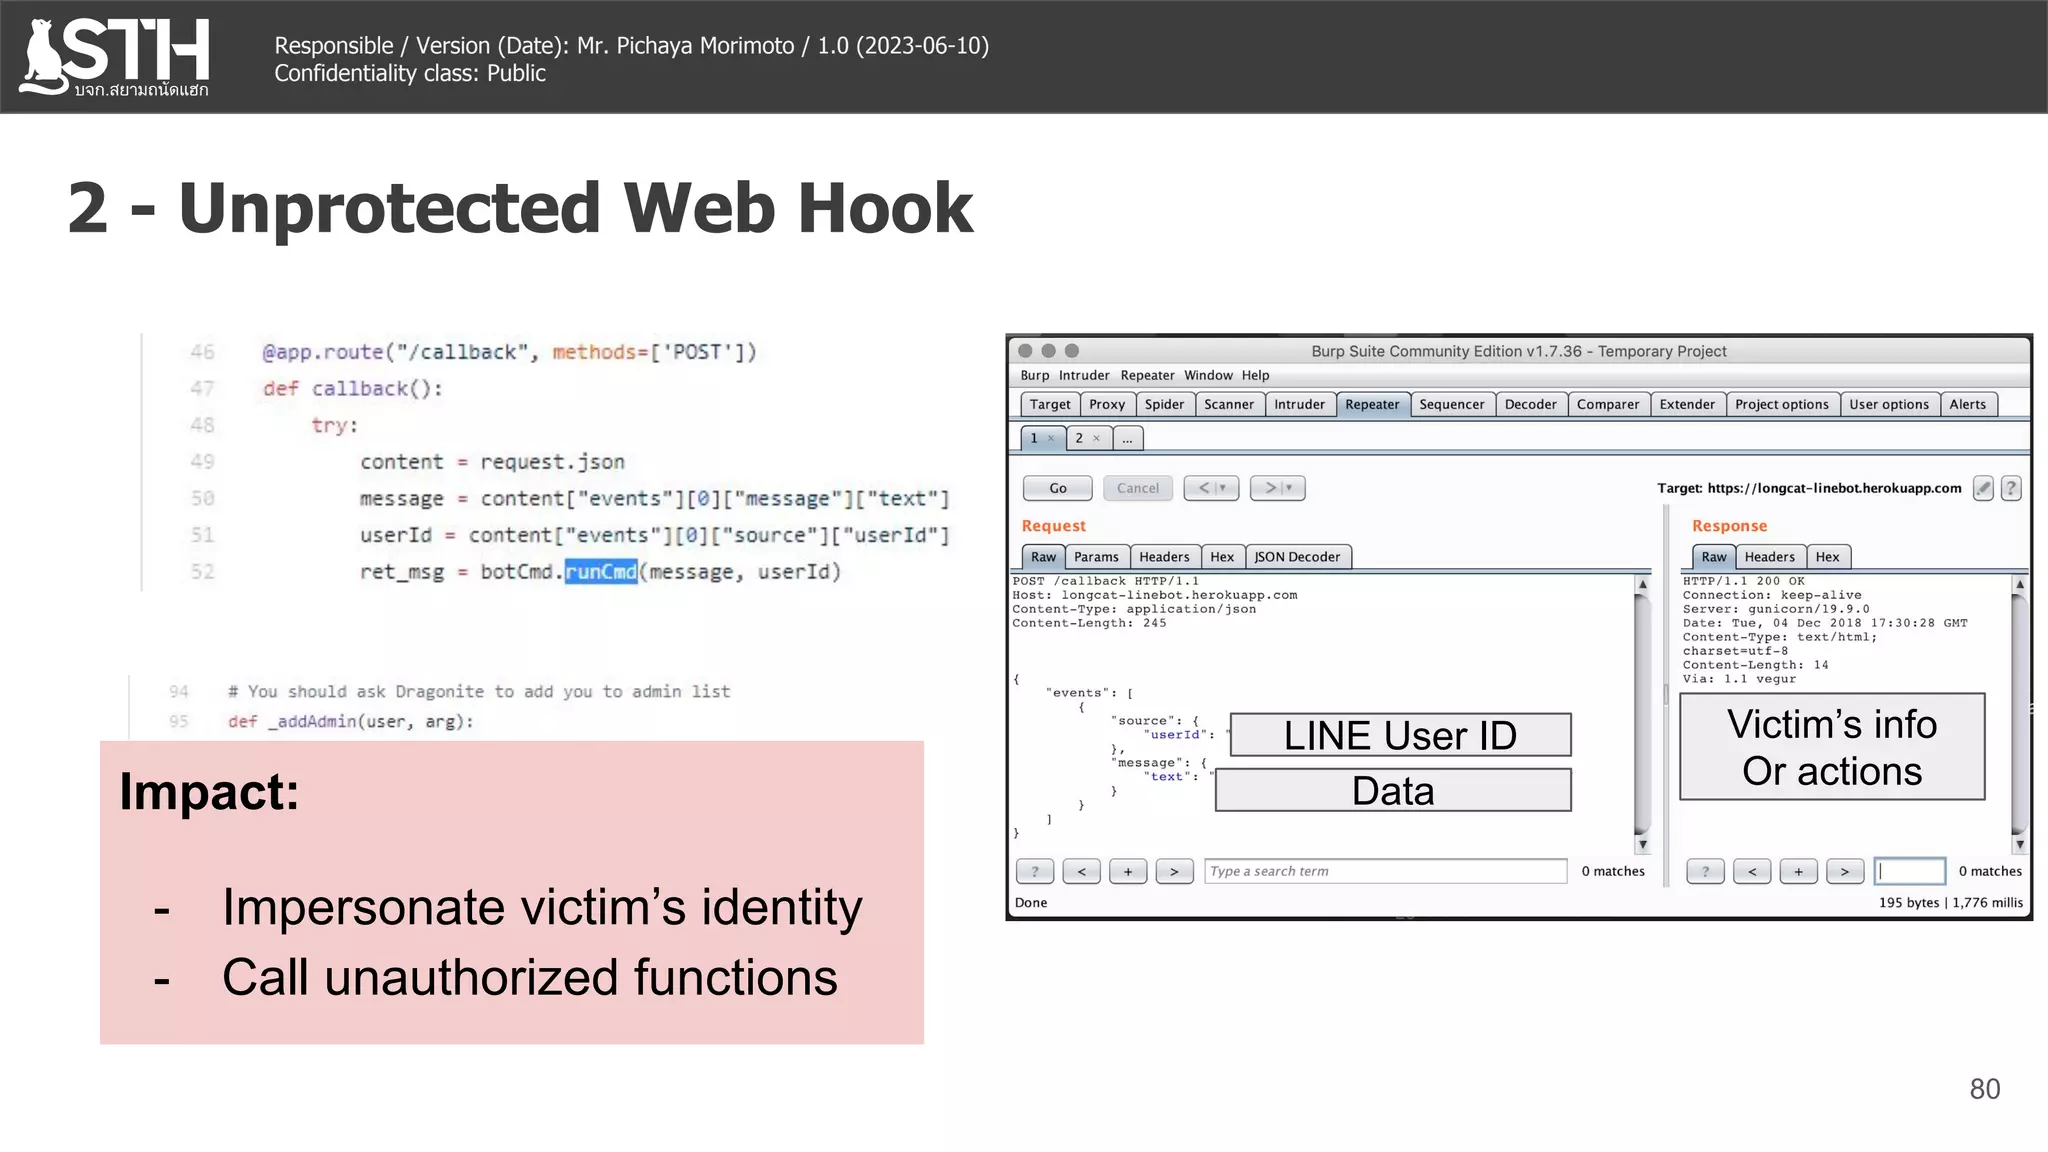Click 'Content-Length: 245' request header
Viewport: 2048px width, 1152px height.
pyautogui.click(x=1089, y=623)
